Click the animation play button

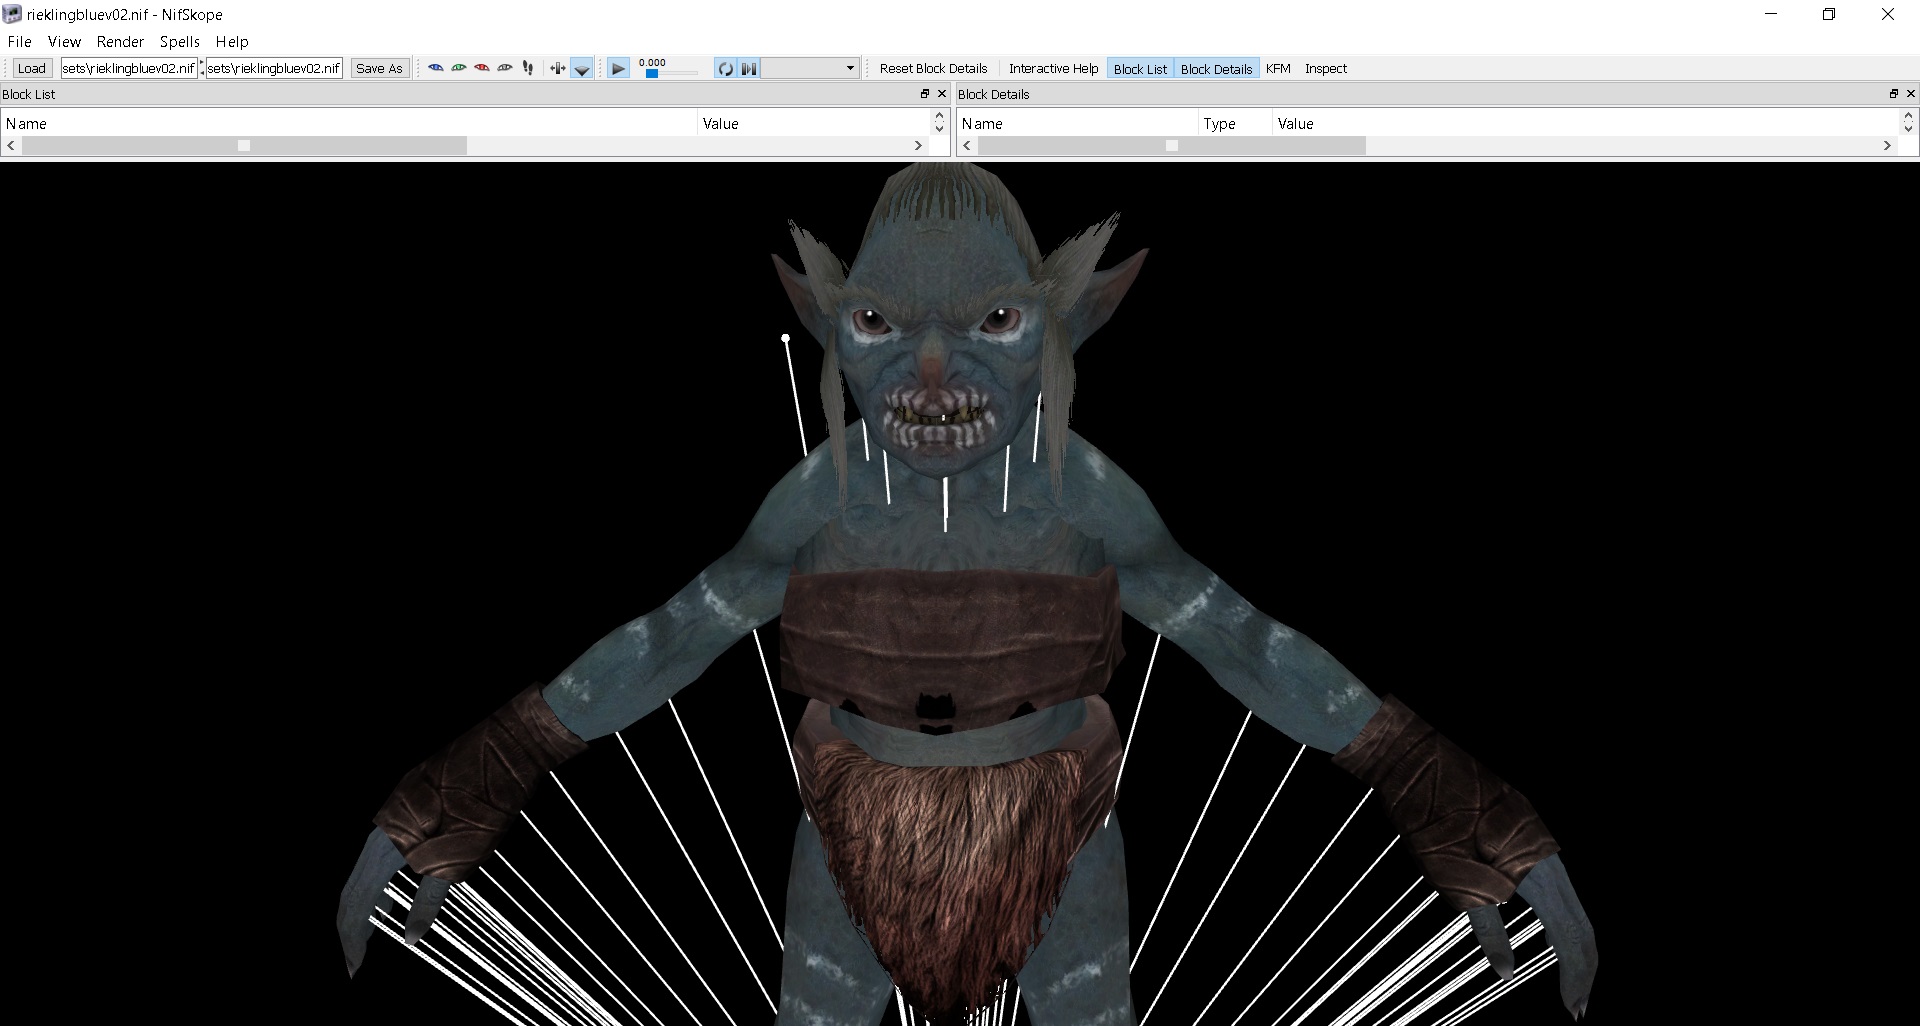tap(618, 68)
